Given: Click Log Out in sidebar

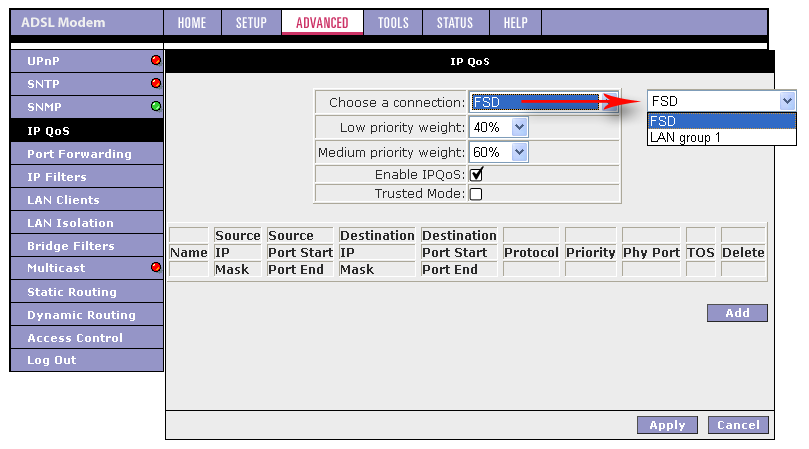Looking at the screenshot, I should tap(87, 360).
